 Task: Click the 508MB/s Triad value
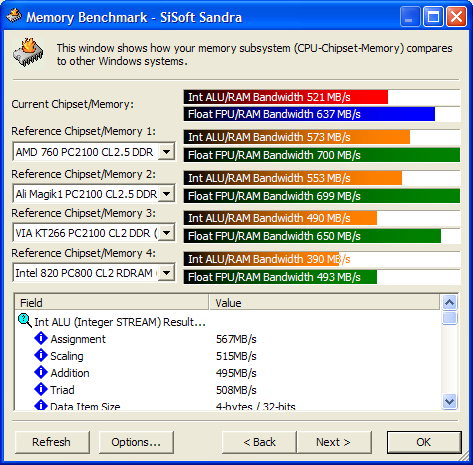coord(236,390)
